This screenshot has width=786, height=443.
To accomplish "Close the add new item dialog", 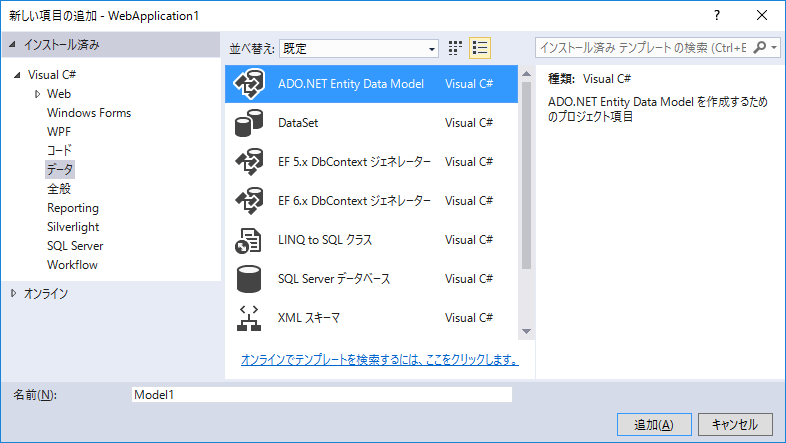I will tap(762, 16).
